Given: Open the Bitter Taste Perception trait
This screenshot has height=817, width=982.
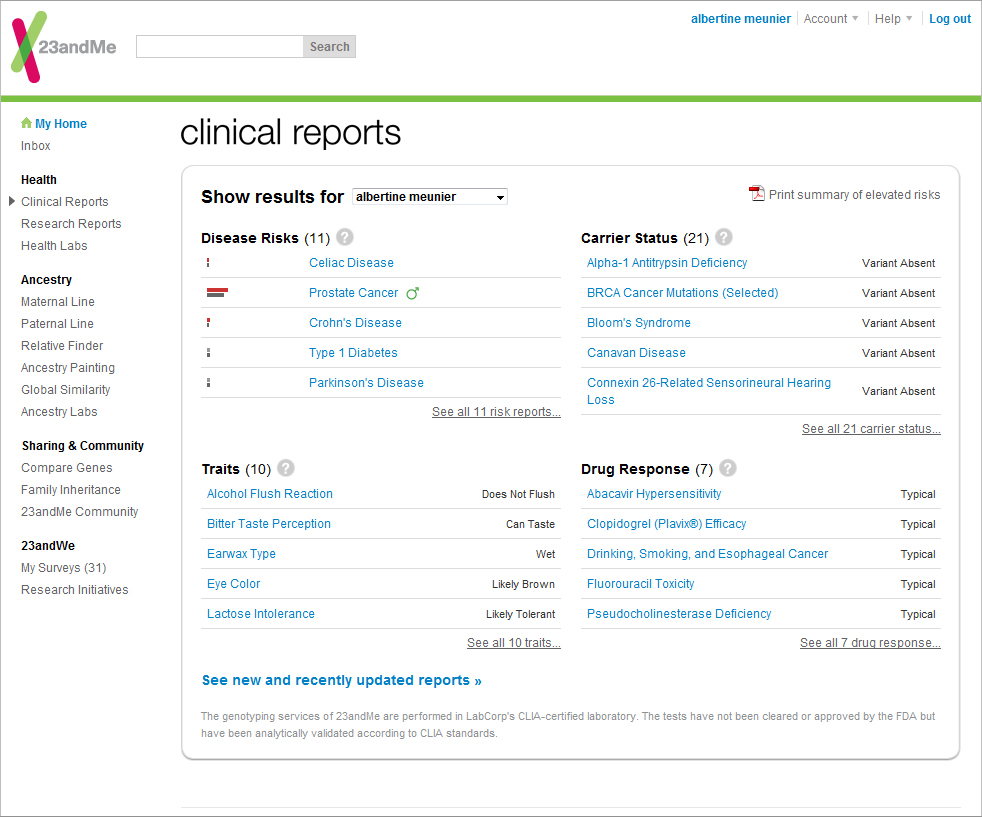Looking at the screenshot, I should 269,523.
